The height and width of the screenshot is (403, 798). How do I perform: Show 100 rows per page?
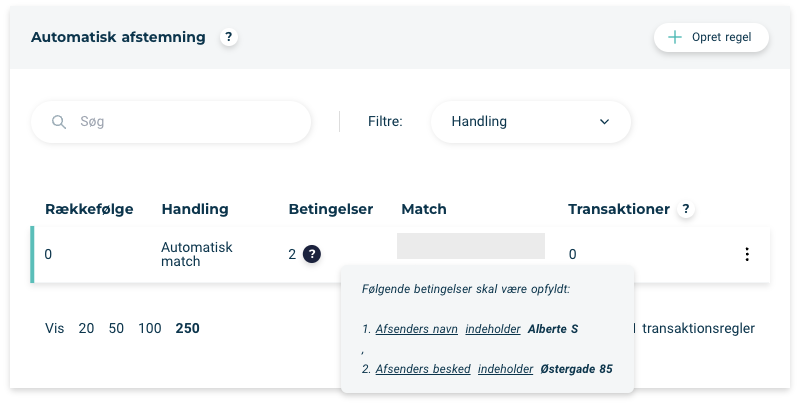point(150,328)
